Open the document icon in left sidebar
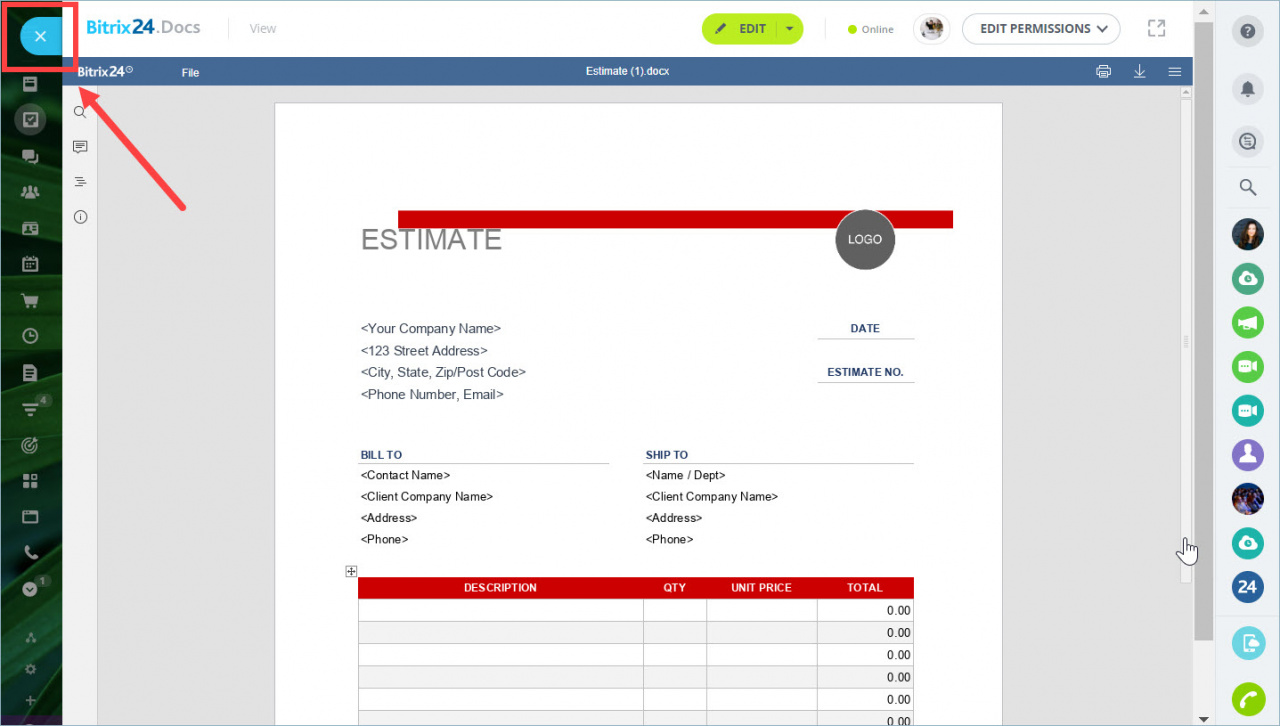This screenshot has height=726, width=1280. click(30, 372)
